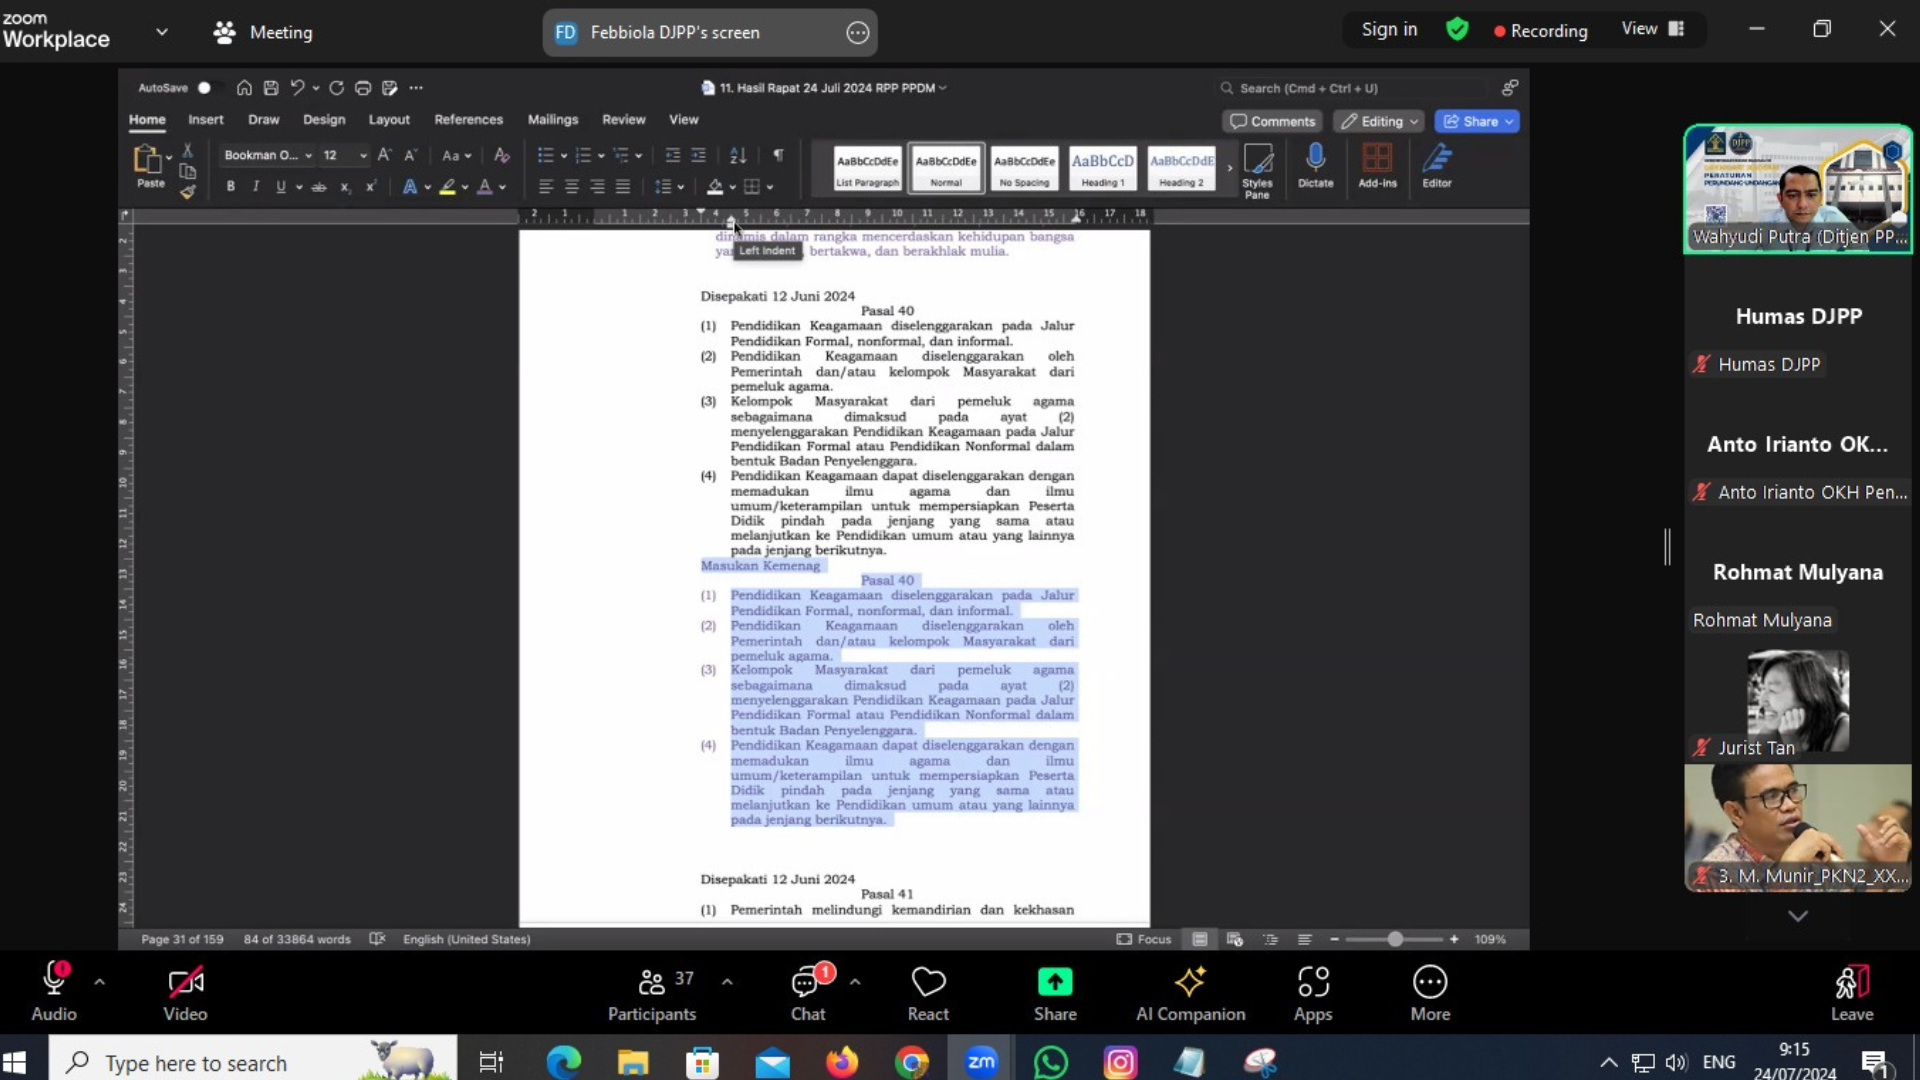The image size is (1920, 1080).
Task: Open the Zoom Chat panel
Action: tap(808, 993)
